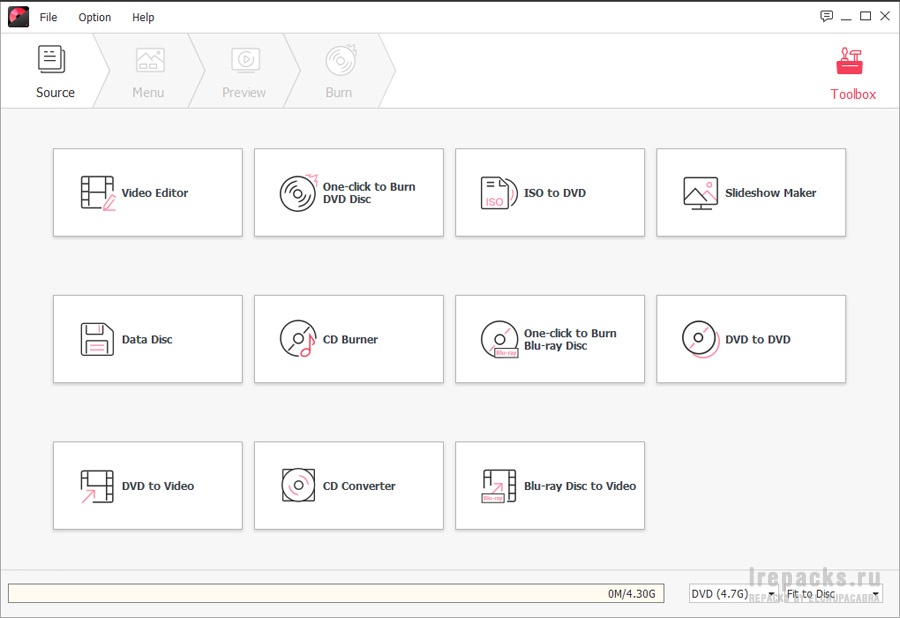
Task: Open the Slideshow Maker tool
Action: 750,193
